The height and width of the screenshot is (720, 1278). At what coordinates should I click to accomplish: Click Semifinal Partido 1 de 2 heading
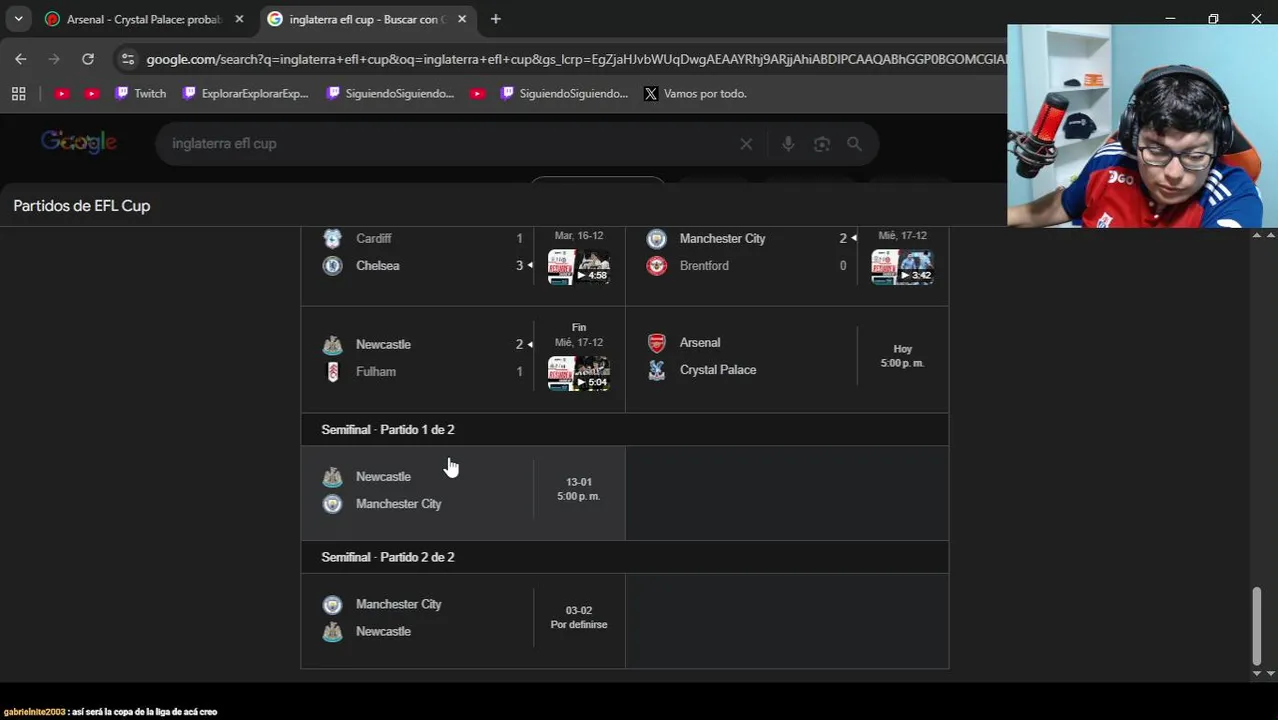coord(388,429)
